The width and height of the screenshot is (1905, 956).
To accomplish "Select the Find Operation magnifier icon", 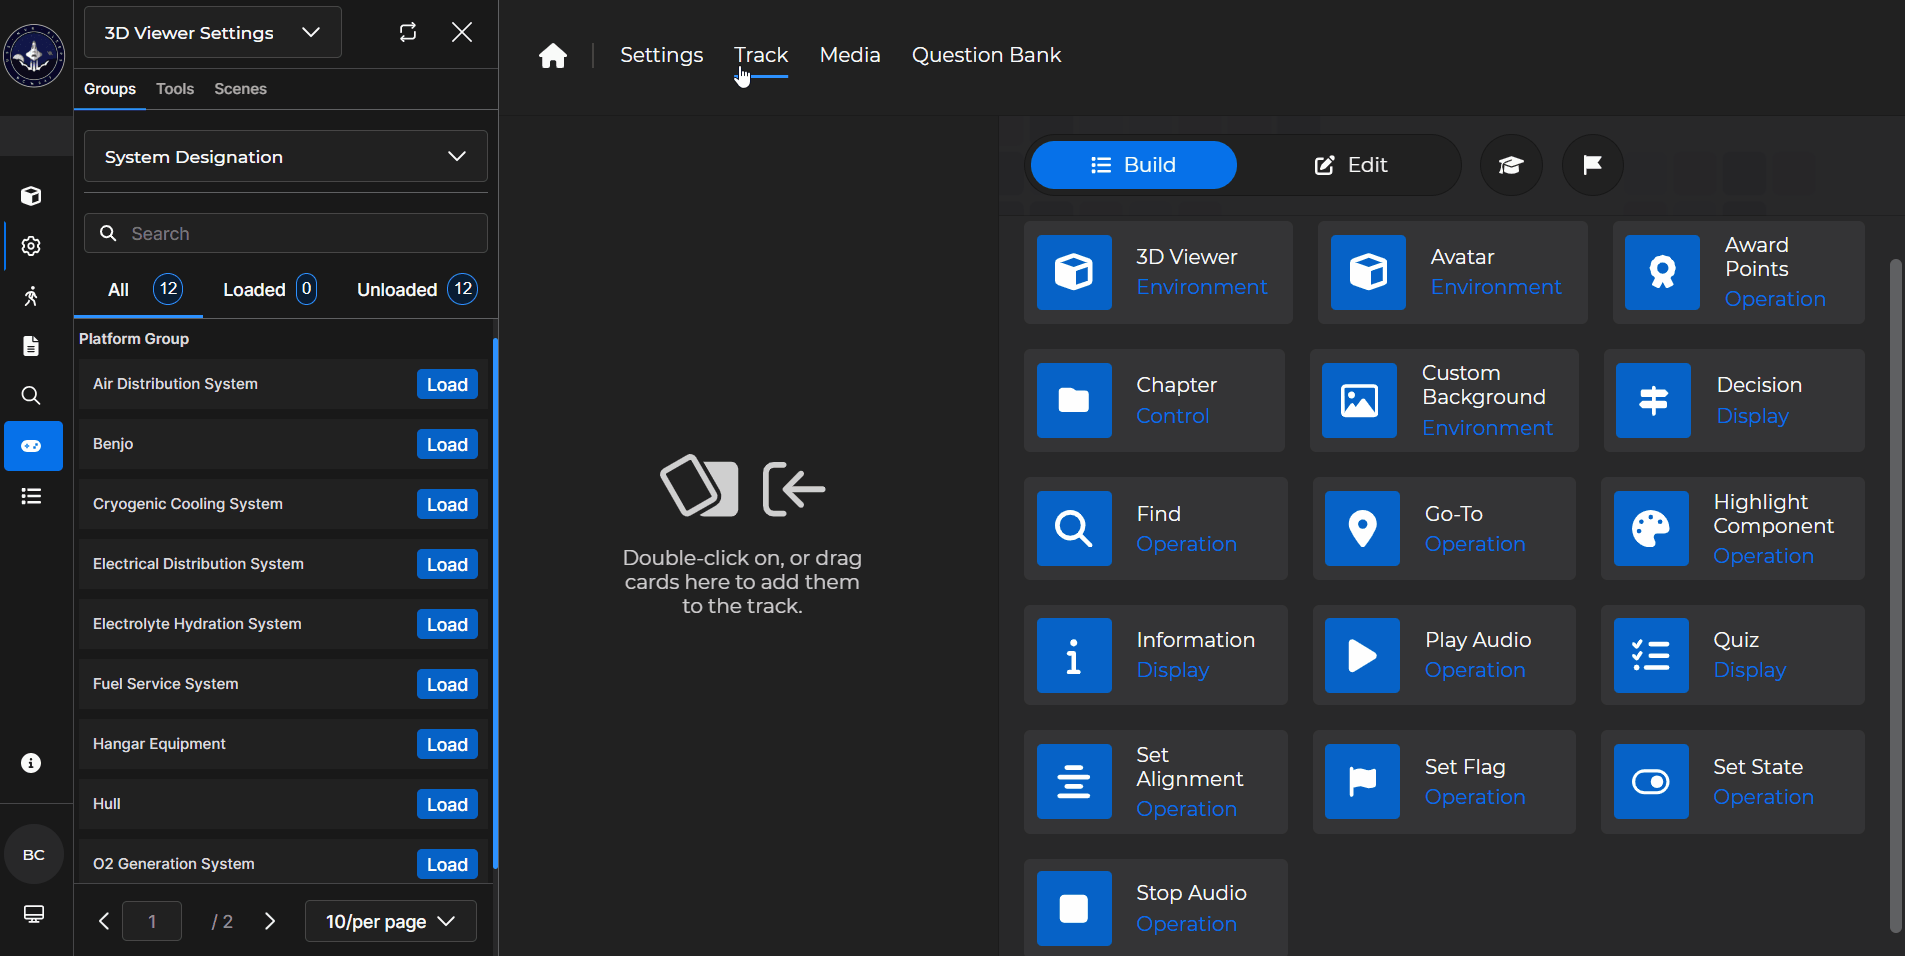I will click(x=1074, y=528).
